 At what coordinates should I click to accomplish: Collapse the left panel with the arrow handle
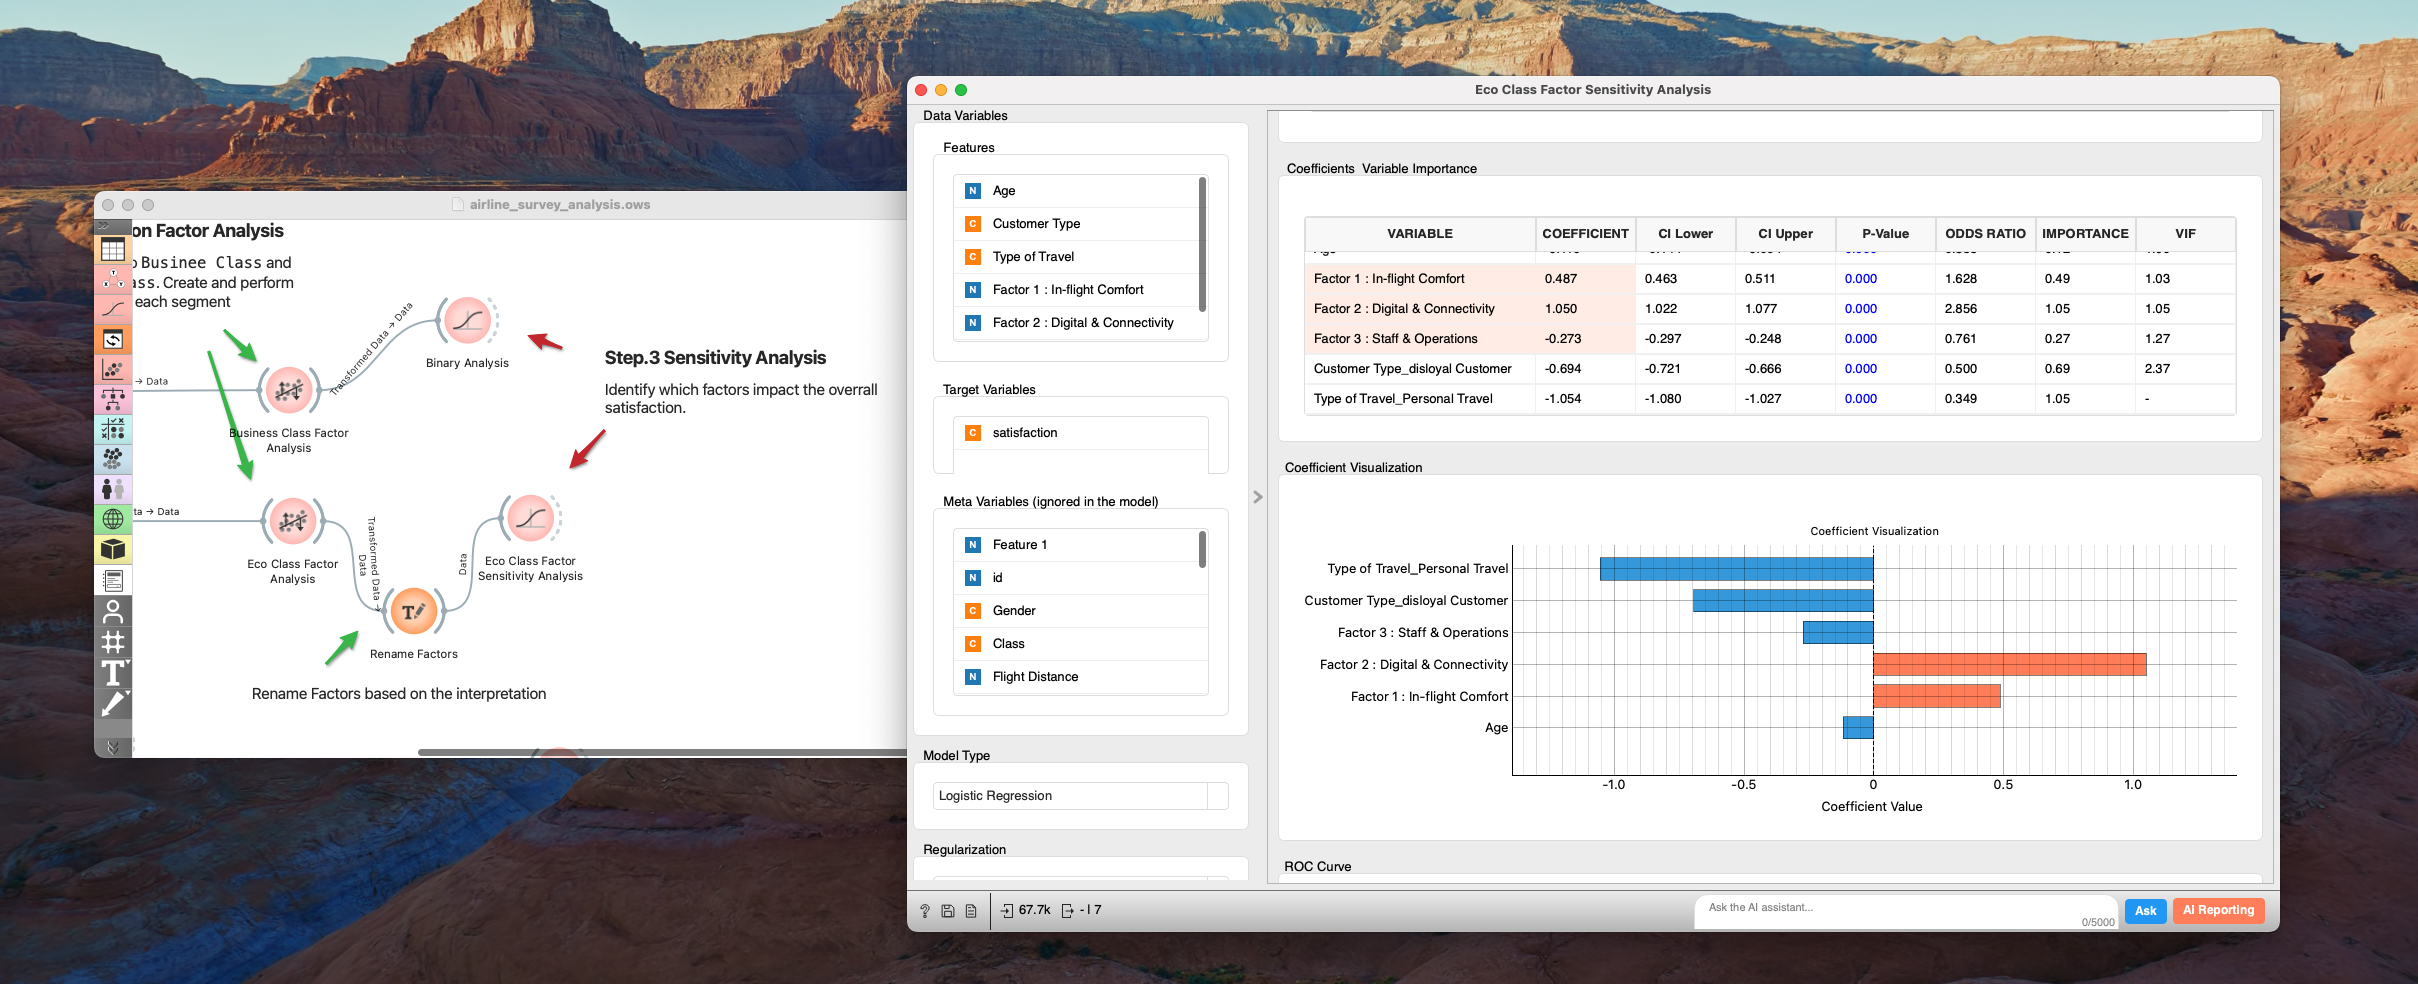[x=1258, y=497]
